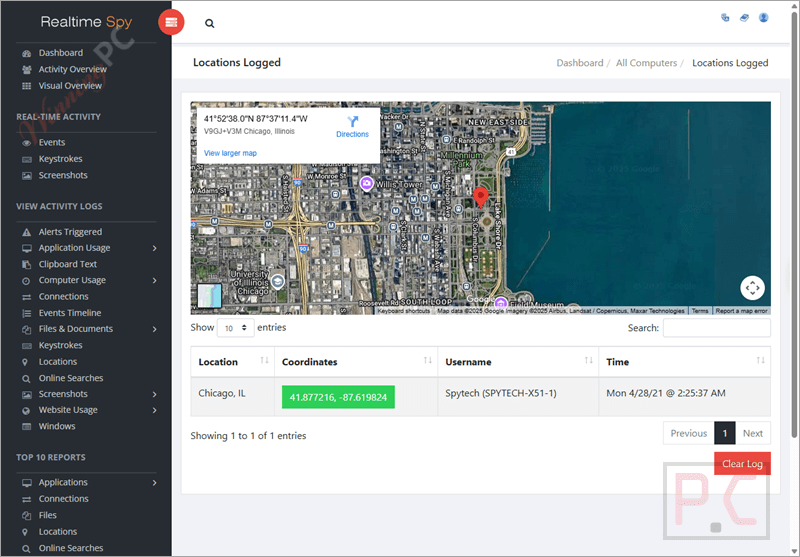Click the Windows icon in sidebar
The image size is (800, 557).
click(x=27, y=426)
